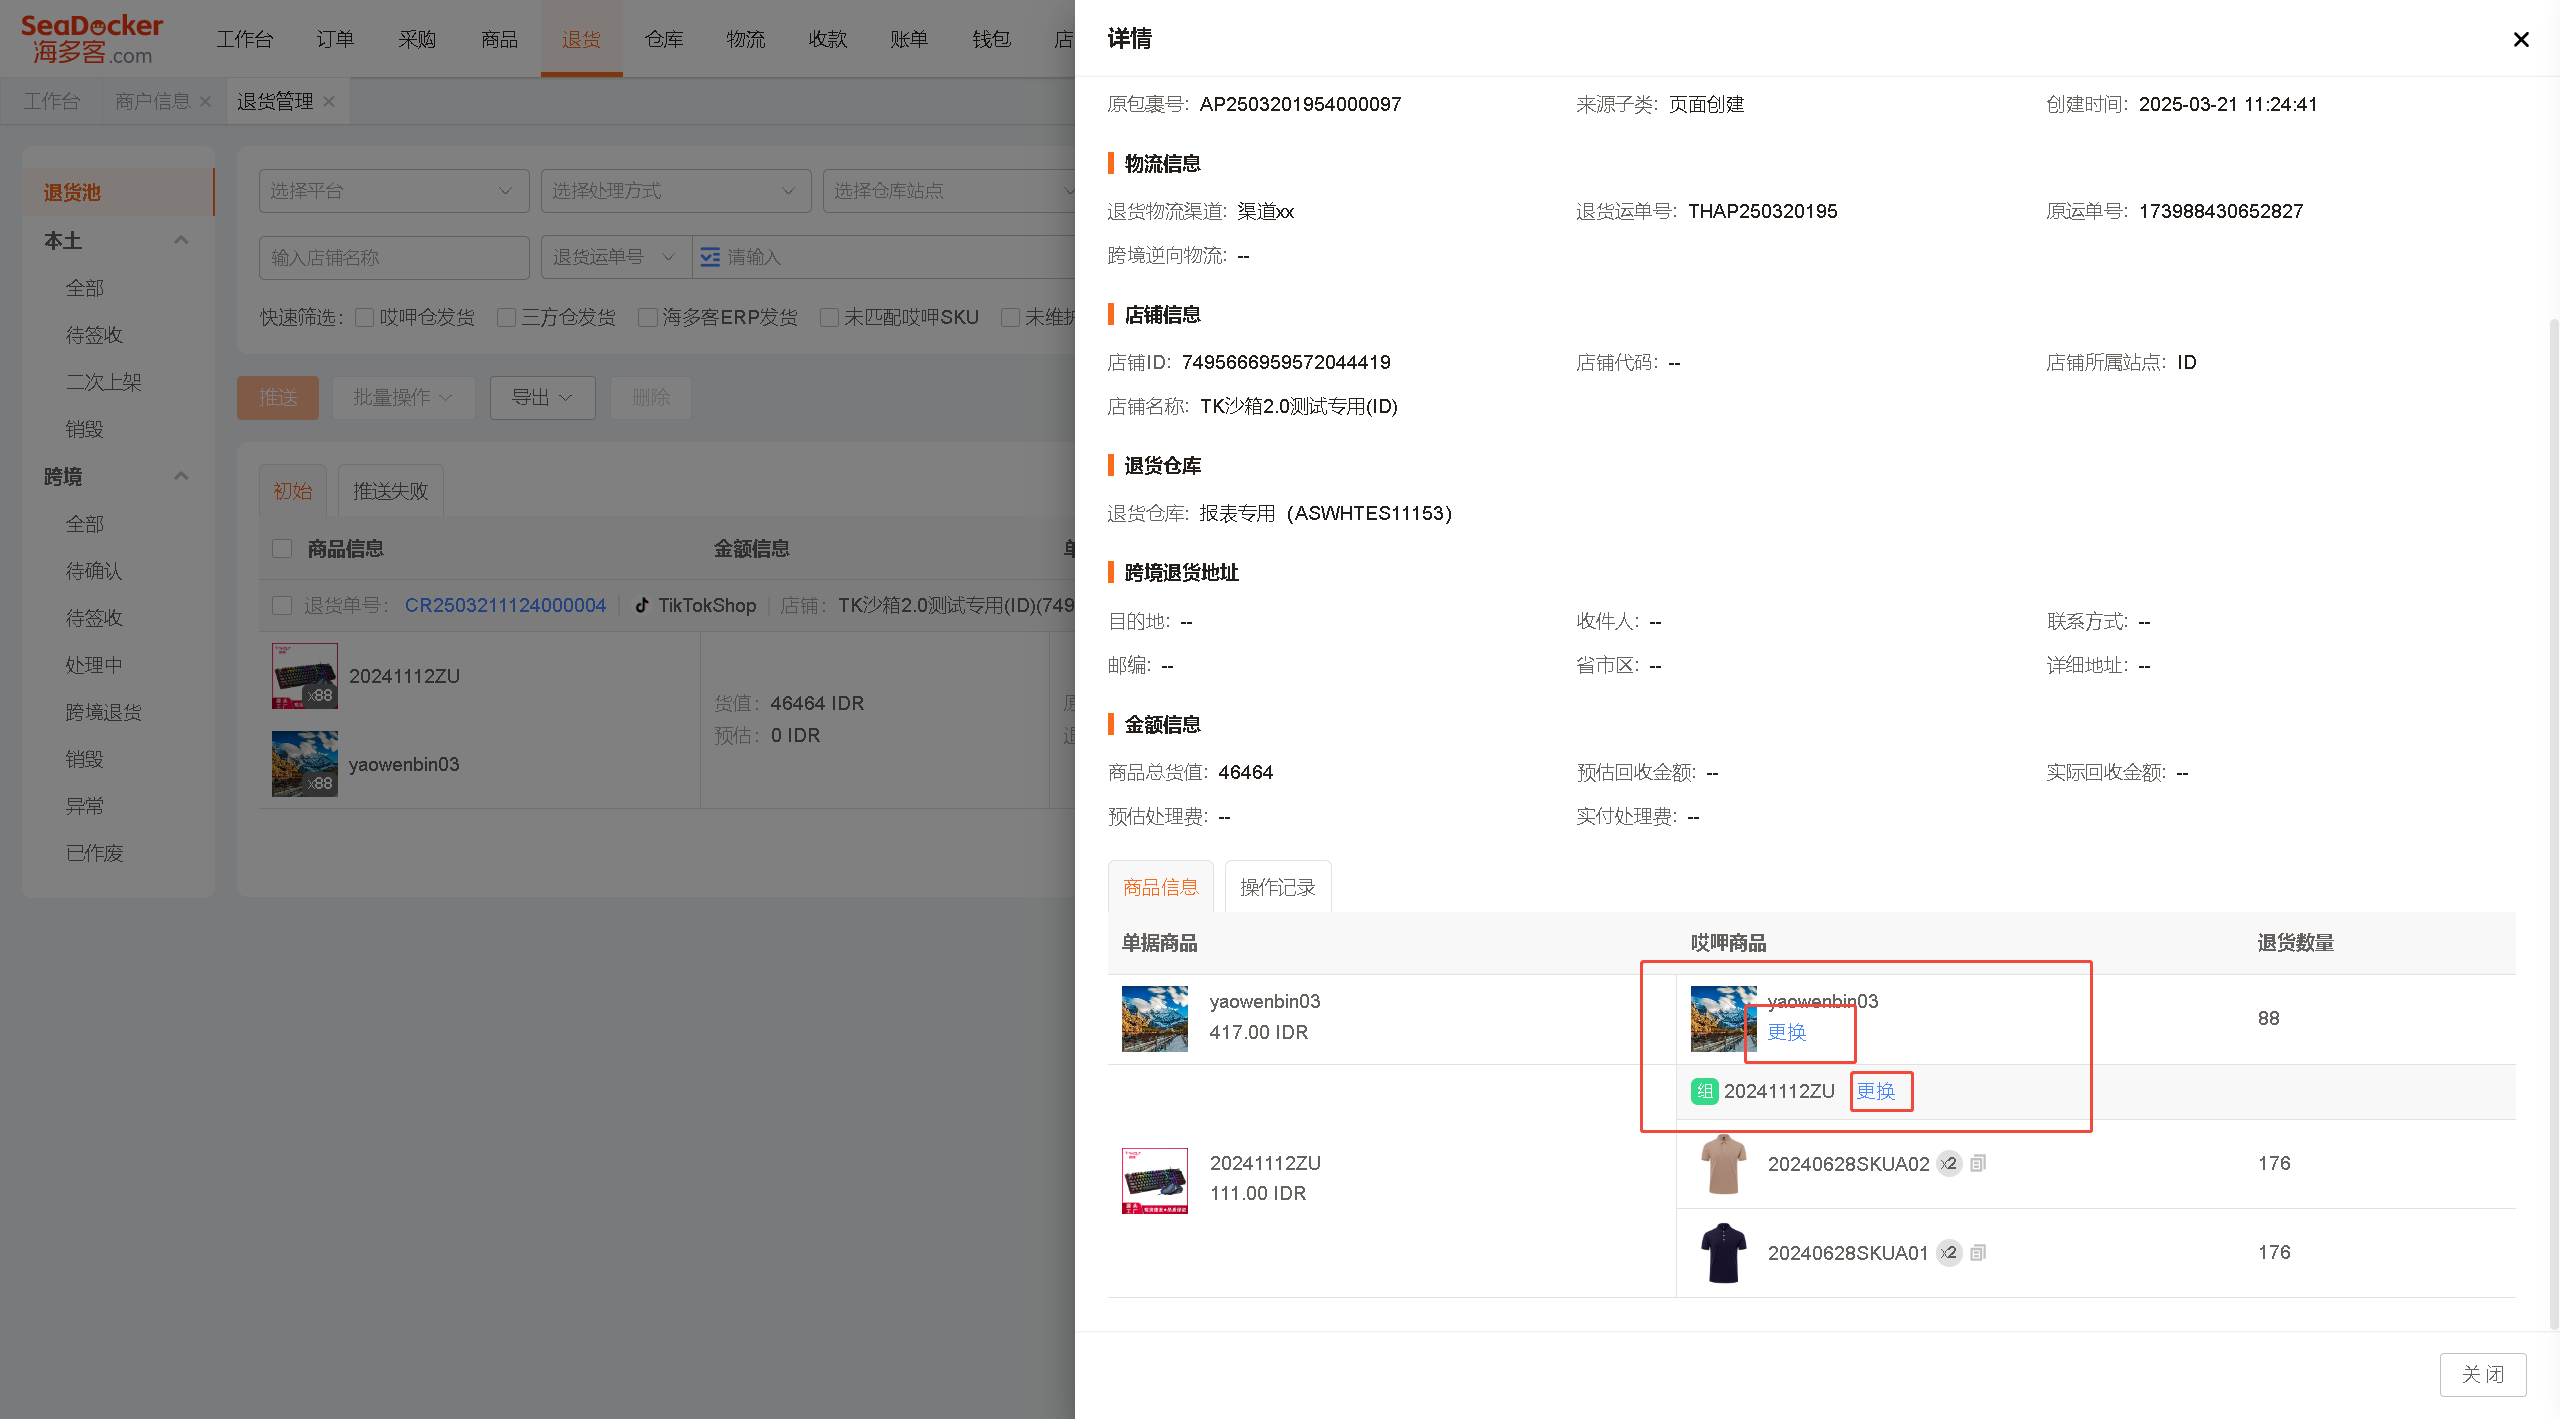This screenshot has height=1419, width=2560.
Task: Click the green 组 badge beside 20241112ZU
Action: pos(1704,1091)
